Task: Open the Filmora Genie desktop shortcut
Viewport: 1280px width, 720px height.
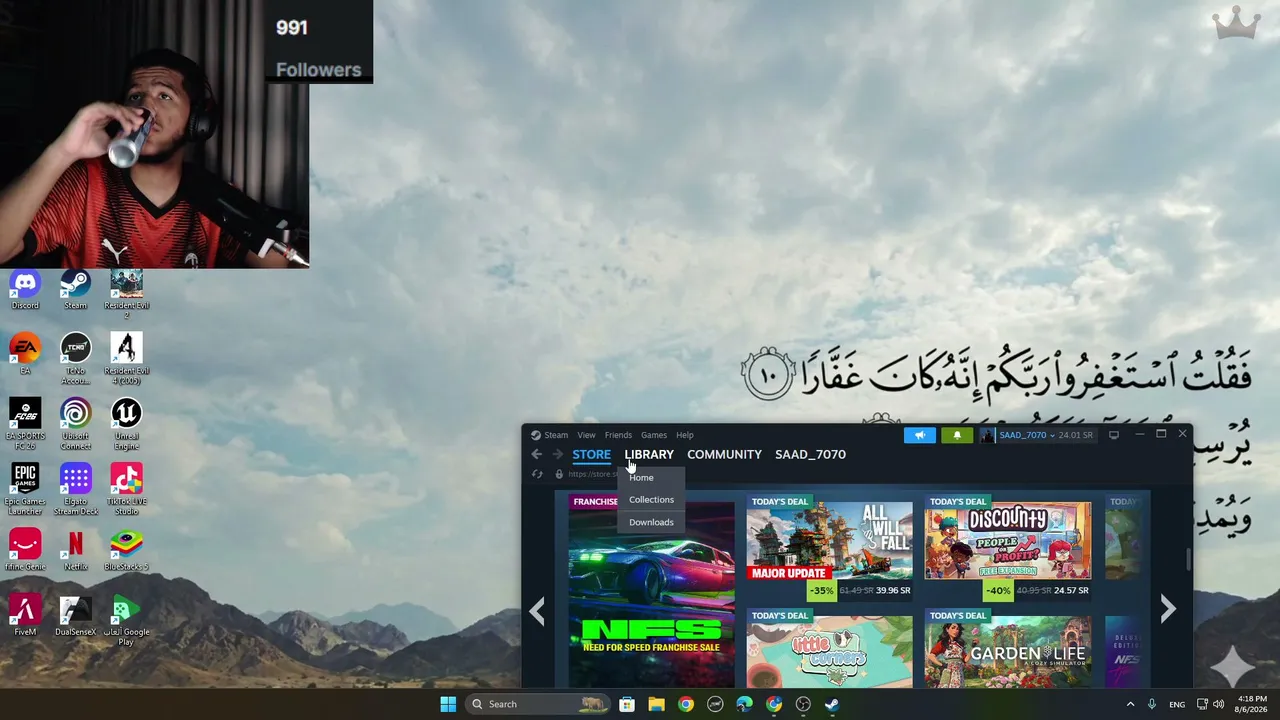Action: [25, 549]
